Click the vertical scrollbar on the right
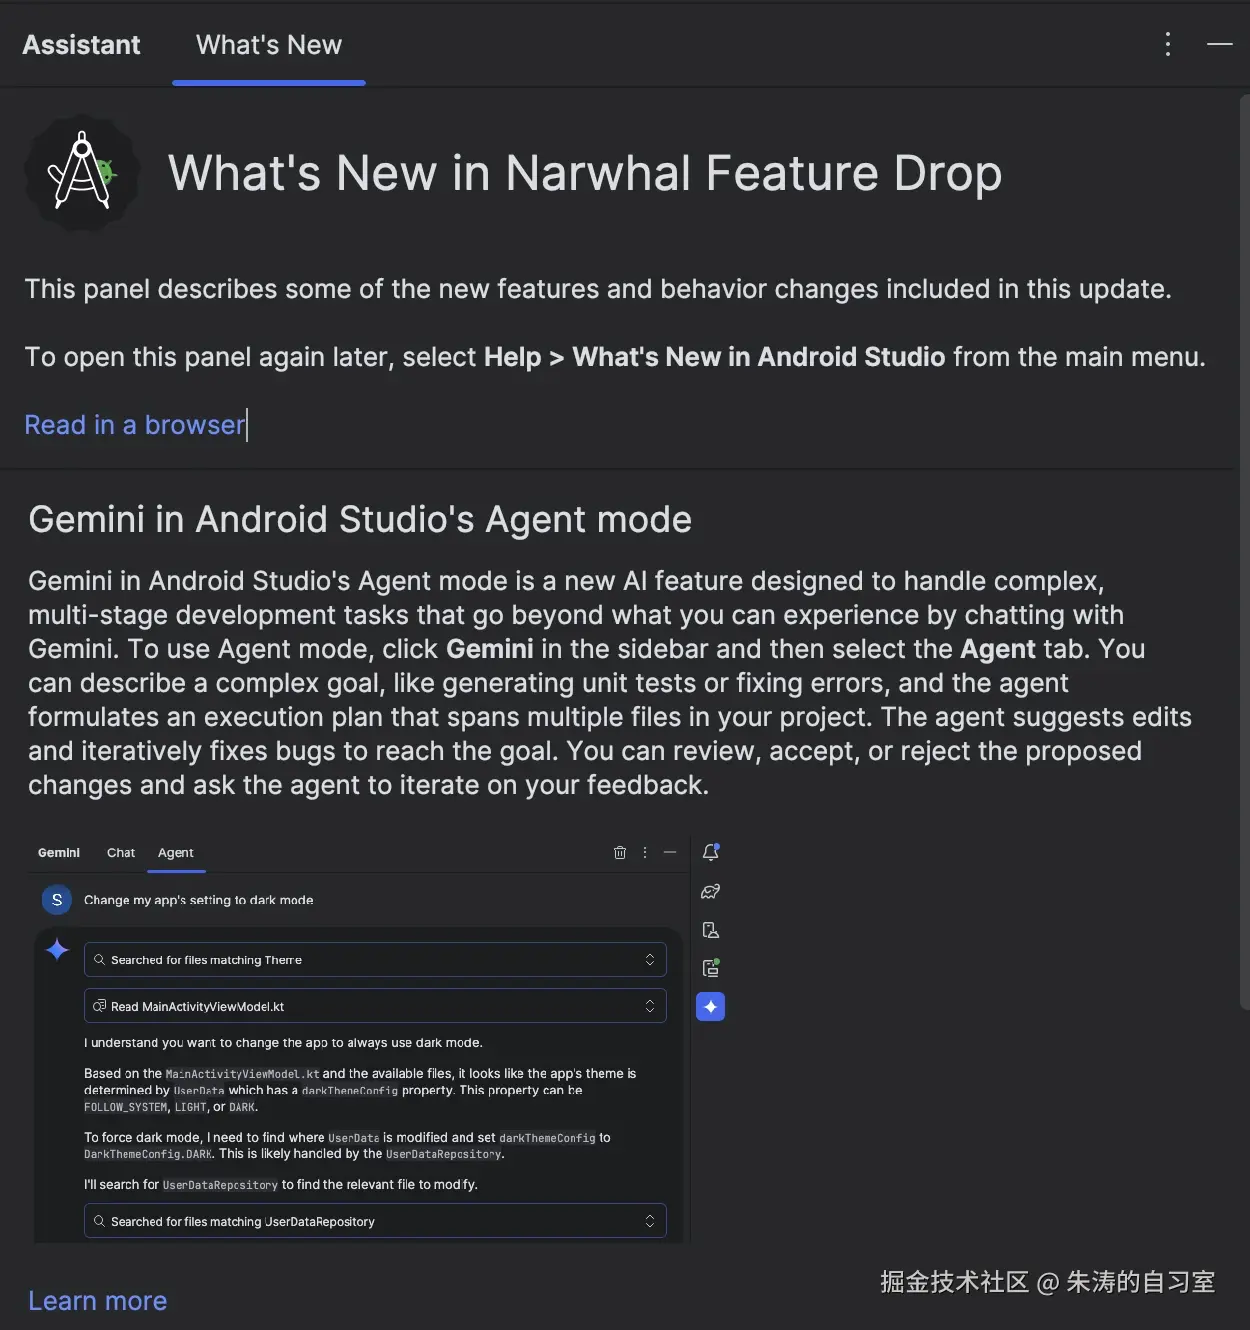 coord(1244,550)
